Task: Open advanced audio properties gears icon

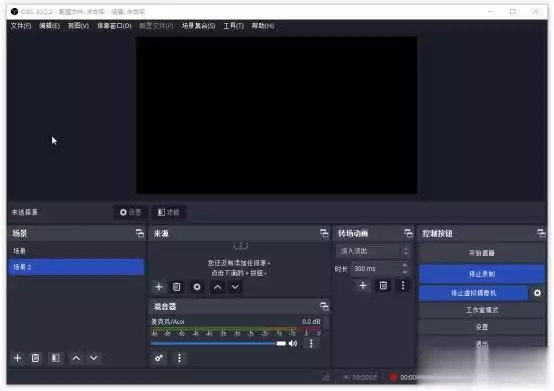Action: (159, 358)
